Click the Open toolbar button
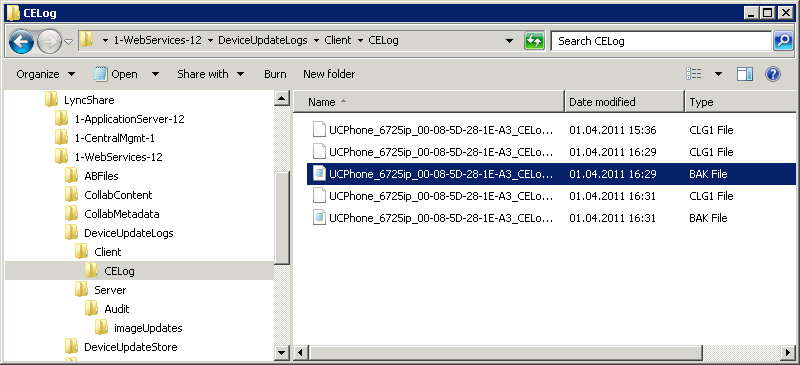This screenshot has height=365, width=800. click(115, 75)
